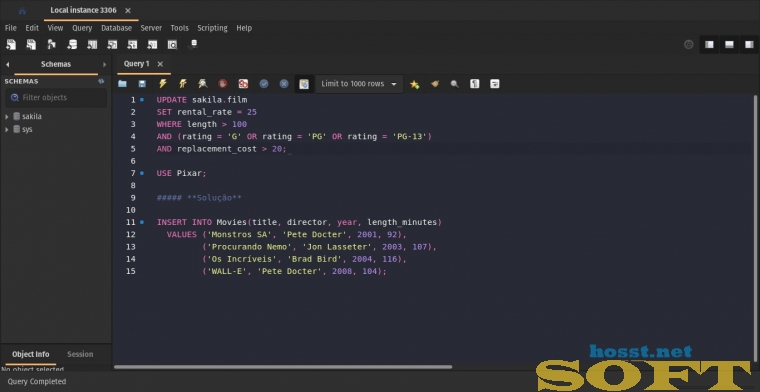
Task: Select the Schemas sidebar tab
Action: coord(56,64)
